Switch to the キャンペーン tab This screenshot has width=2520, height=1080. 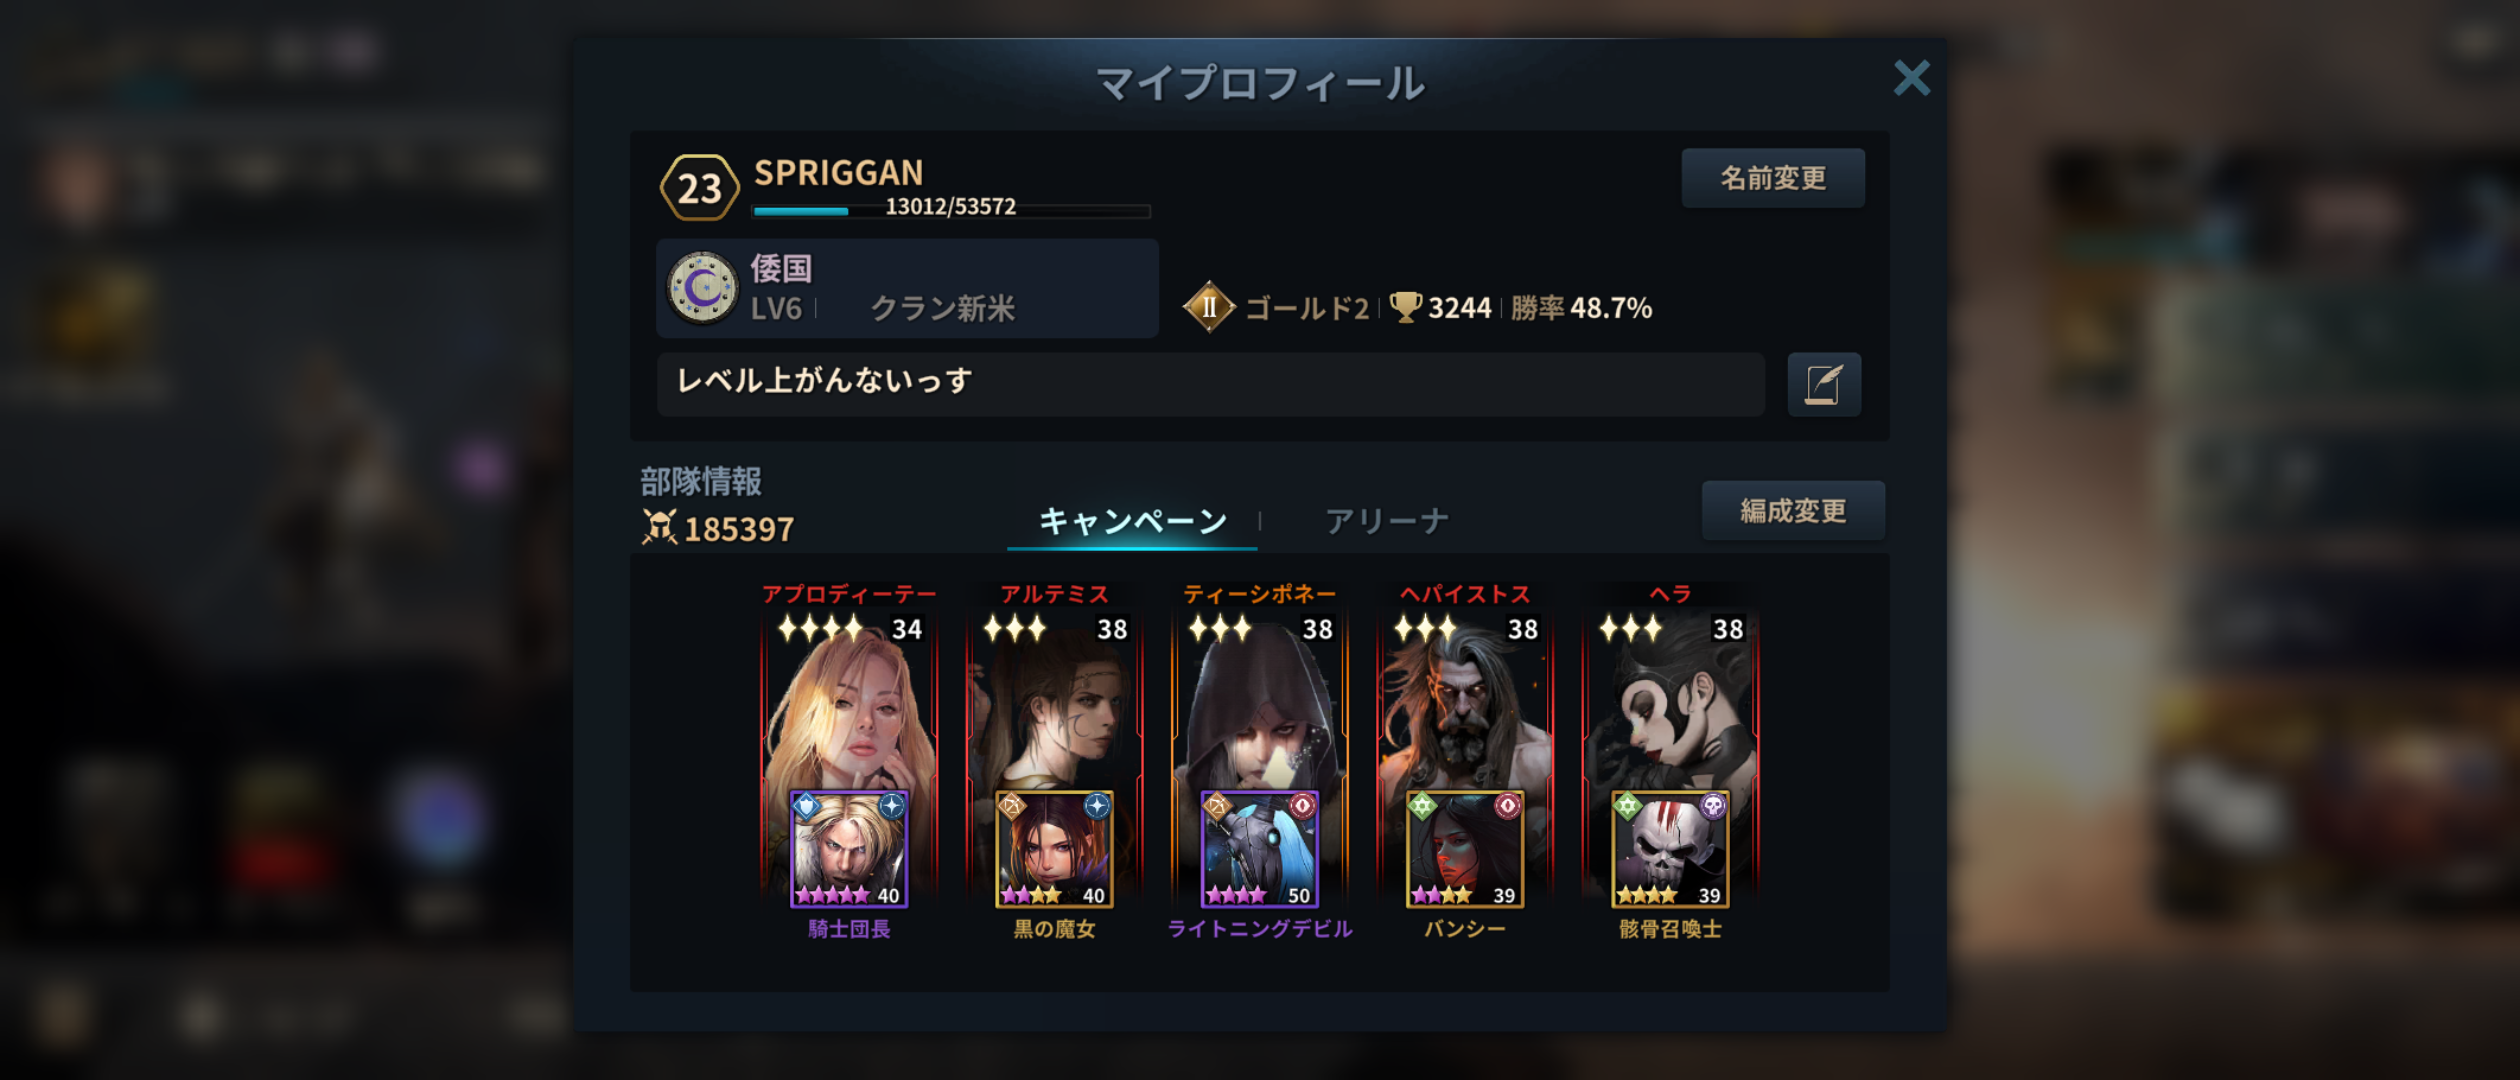tap(1133, 521)
